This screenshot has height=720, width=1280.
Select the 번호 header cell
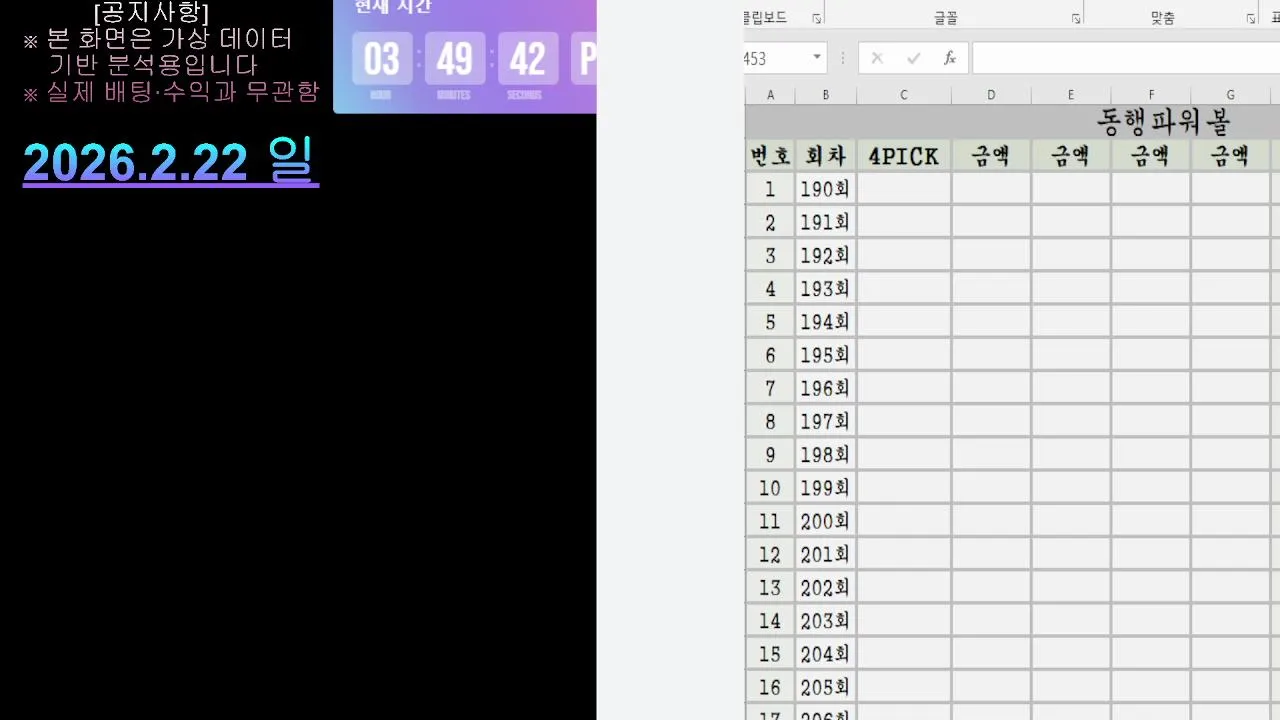770,156
